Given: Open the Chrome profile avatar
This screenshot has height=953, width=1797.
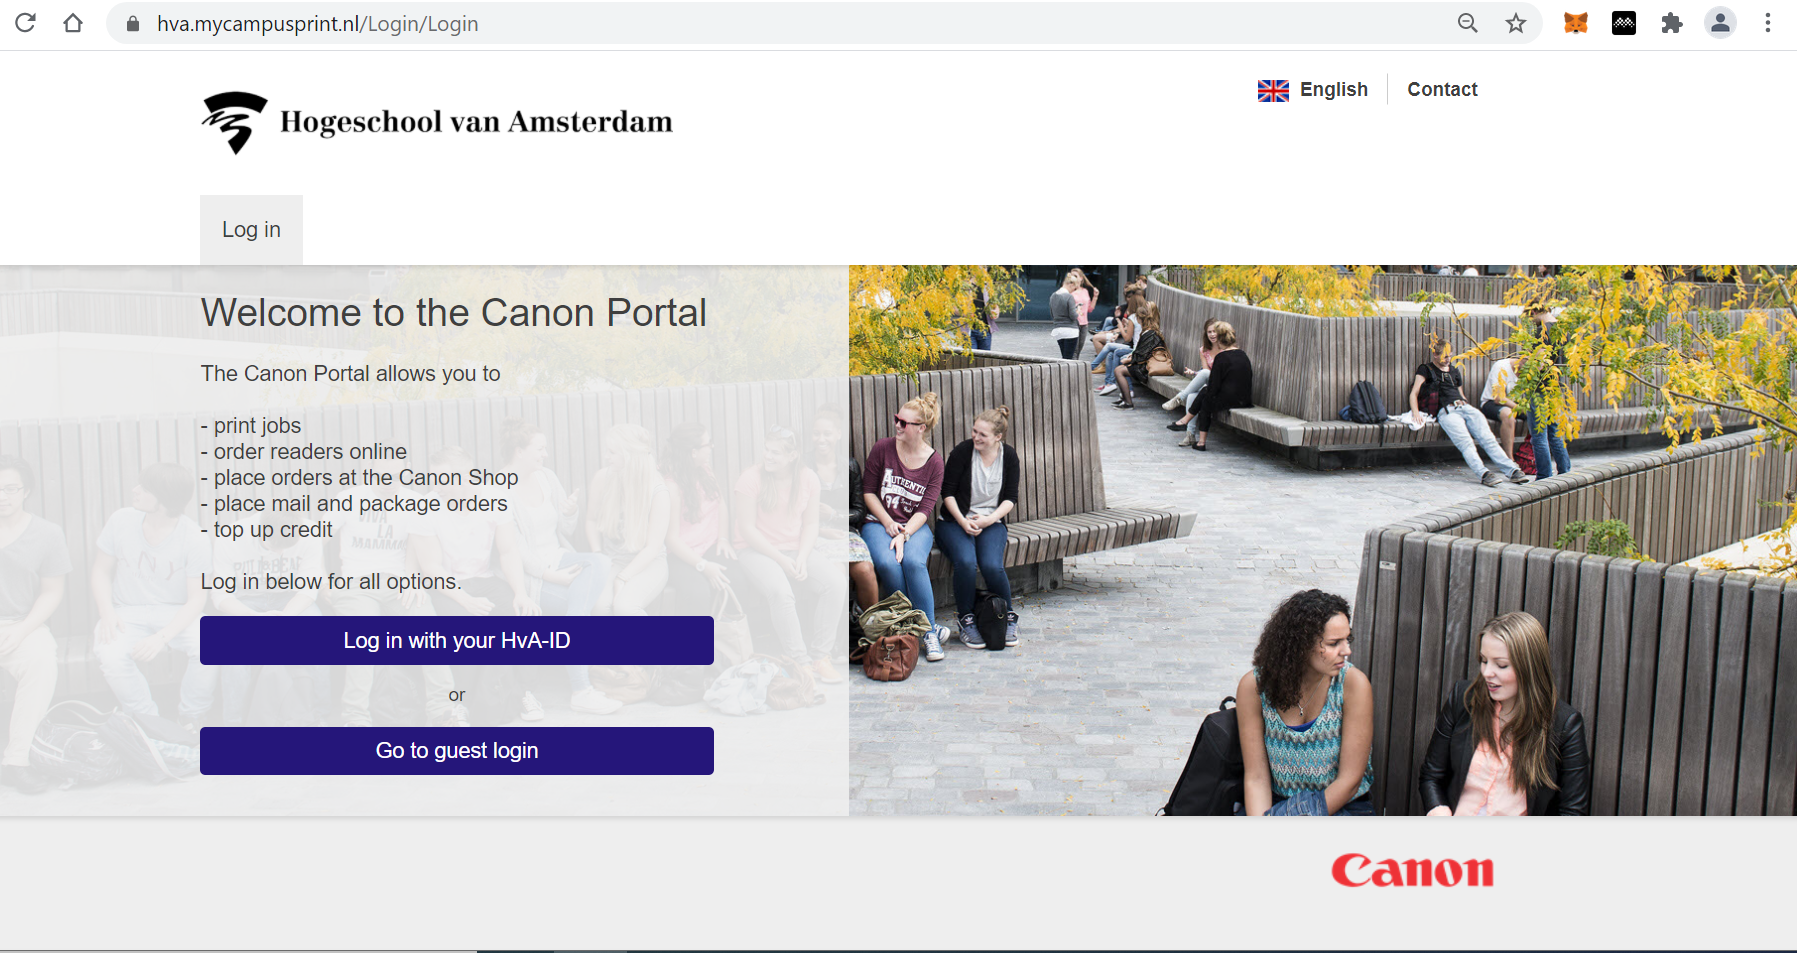Looking at the screenshot, I should (1720, 23).
